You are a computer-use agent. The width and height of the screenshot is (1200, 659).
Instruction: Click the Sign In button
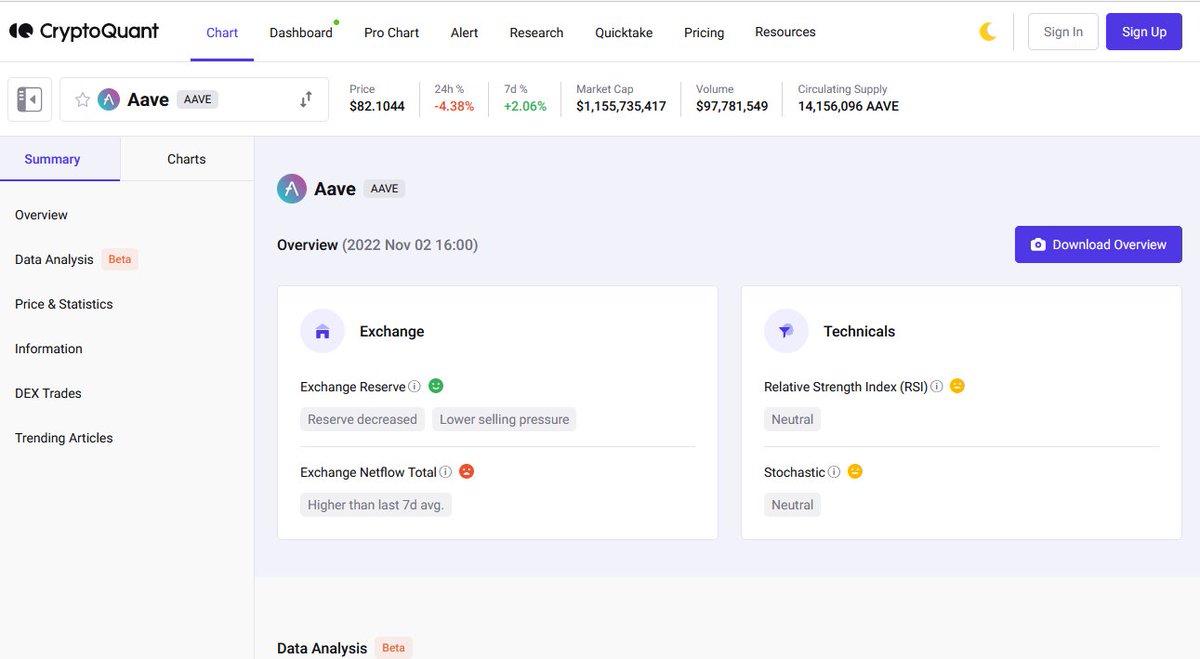(x=1063, y=32)
